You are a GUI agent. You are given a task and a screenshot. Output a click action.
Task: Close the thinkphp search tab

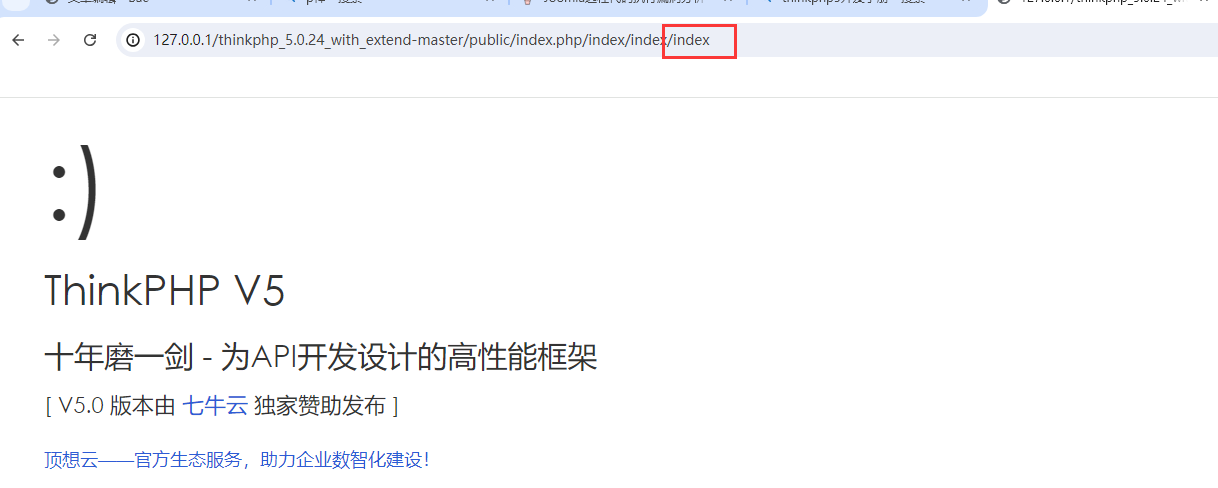tap(966, 3)
